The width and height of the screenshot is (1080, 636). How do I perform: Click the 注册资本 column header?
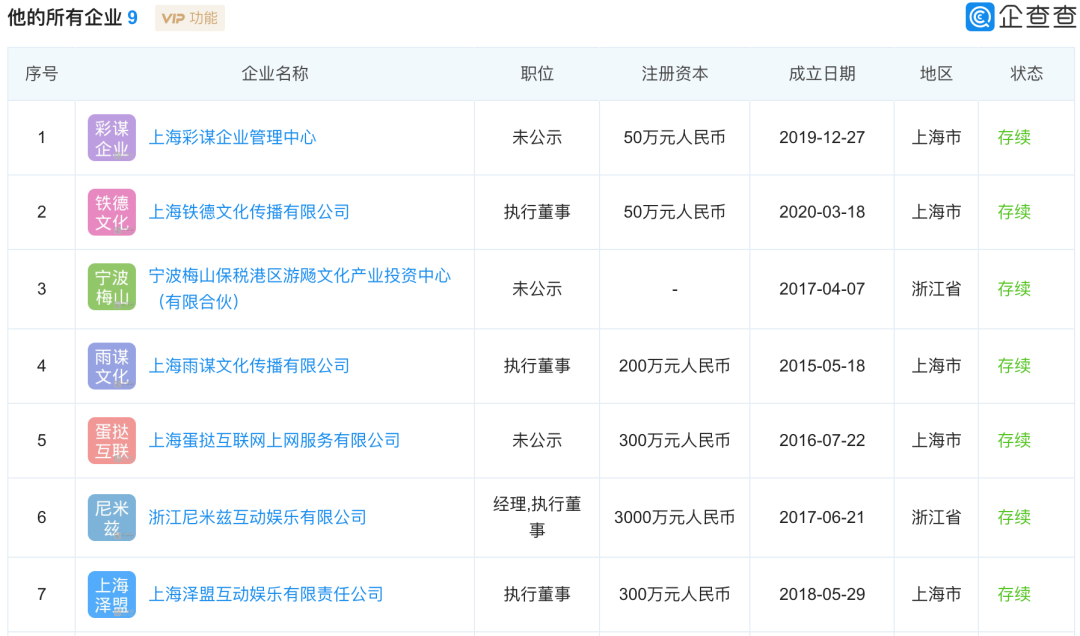click(x=673, y=73)
